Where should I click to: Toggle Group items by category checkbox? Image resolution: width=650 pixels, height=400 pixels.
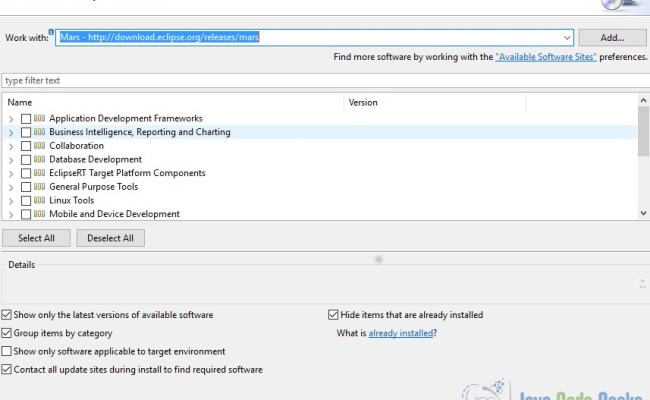pos(6,333)
